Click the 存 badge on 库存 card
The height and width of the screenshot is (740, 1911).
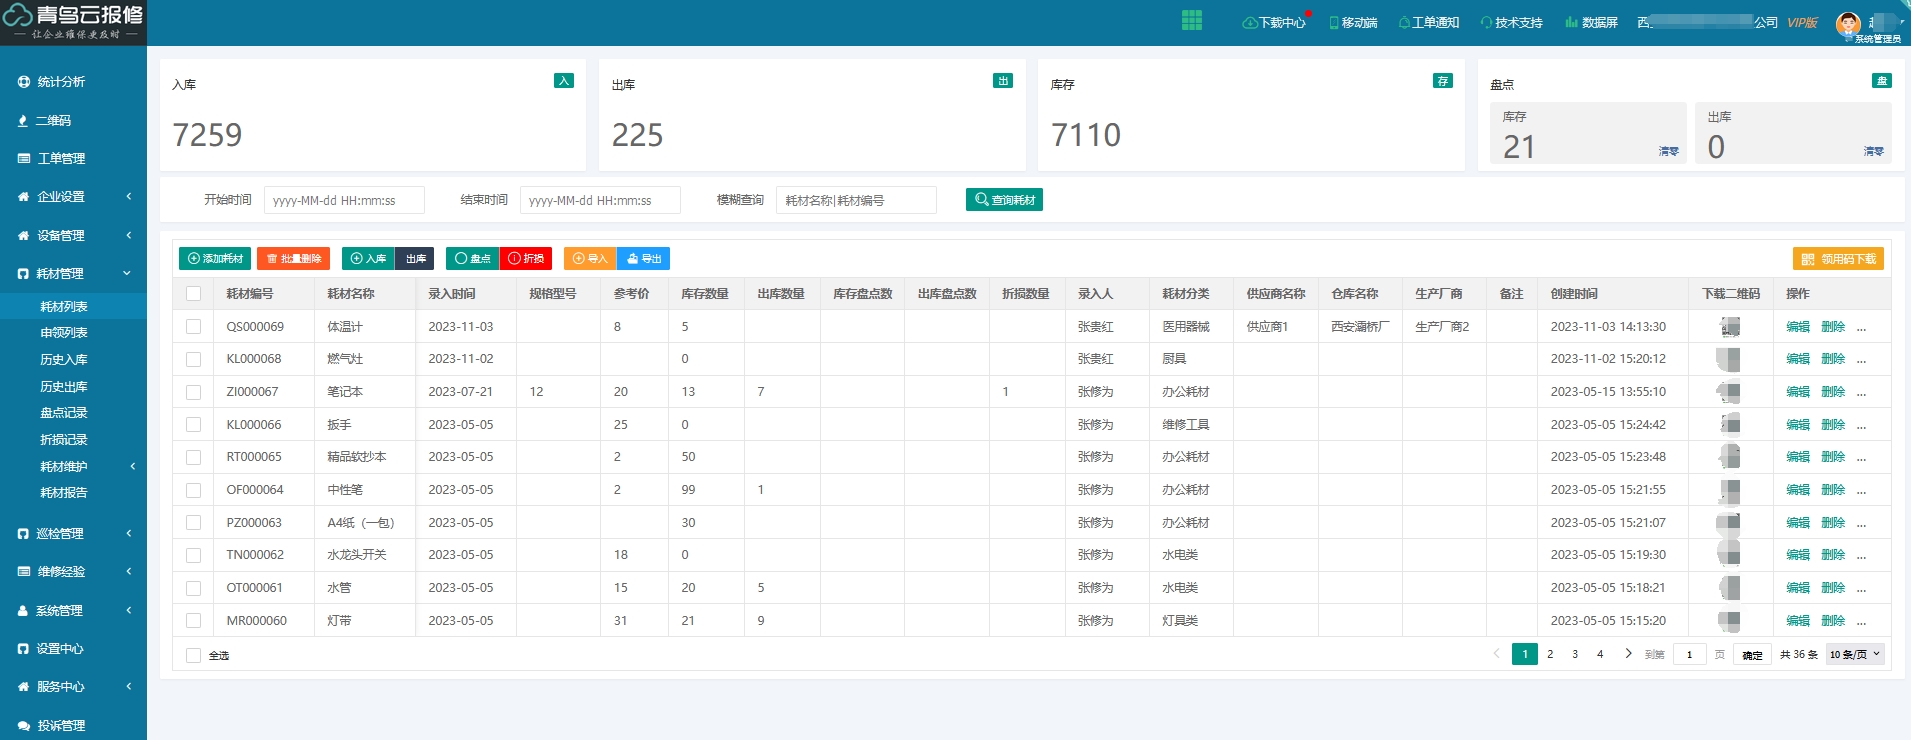(x=1442, y=81)
